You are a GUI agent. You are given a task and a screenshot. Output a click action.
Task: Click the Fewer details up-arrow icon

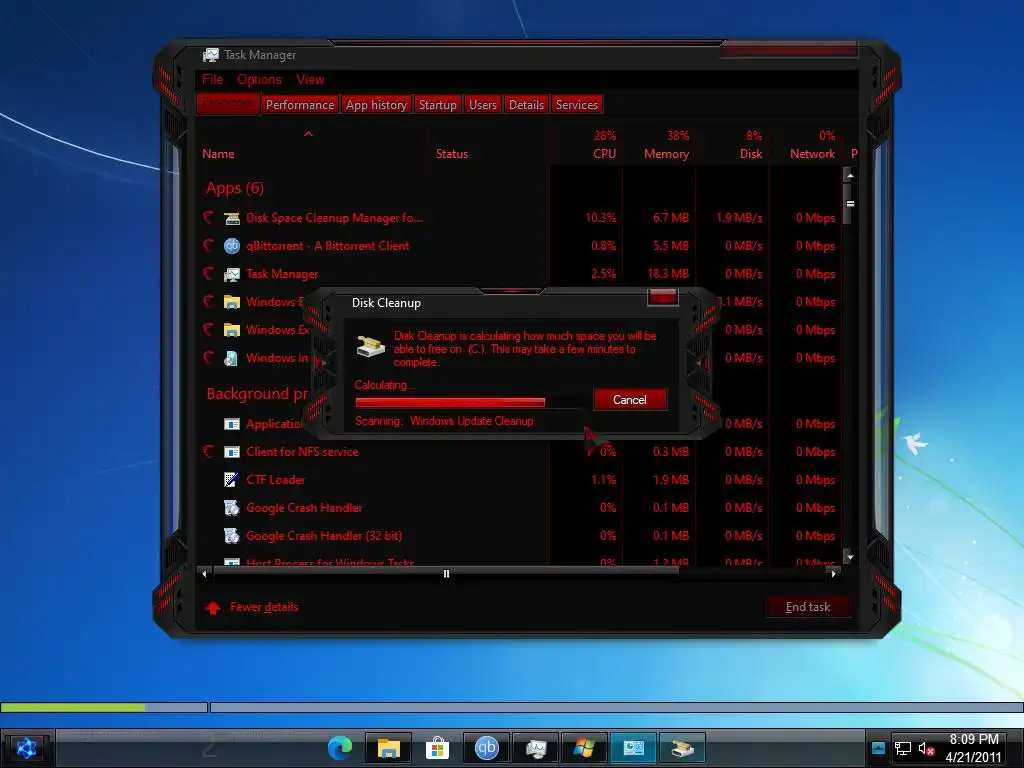click(213, 608)
